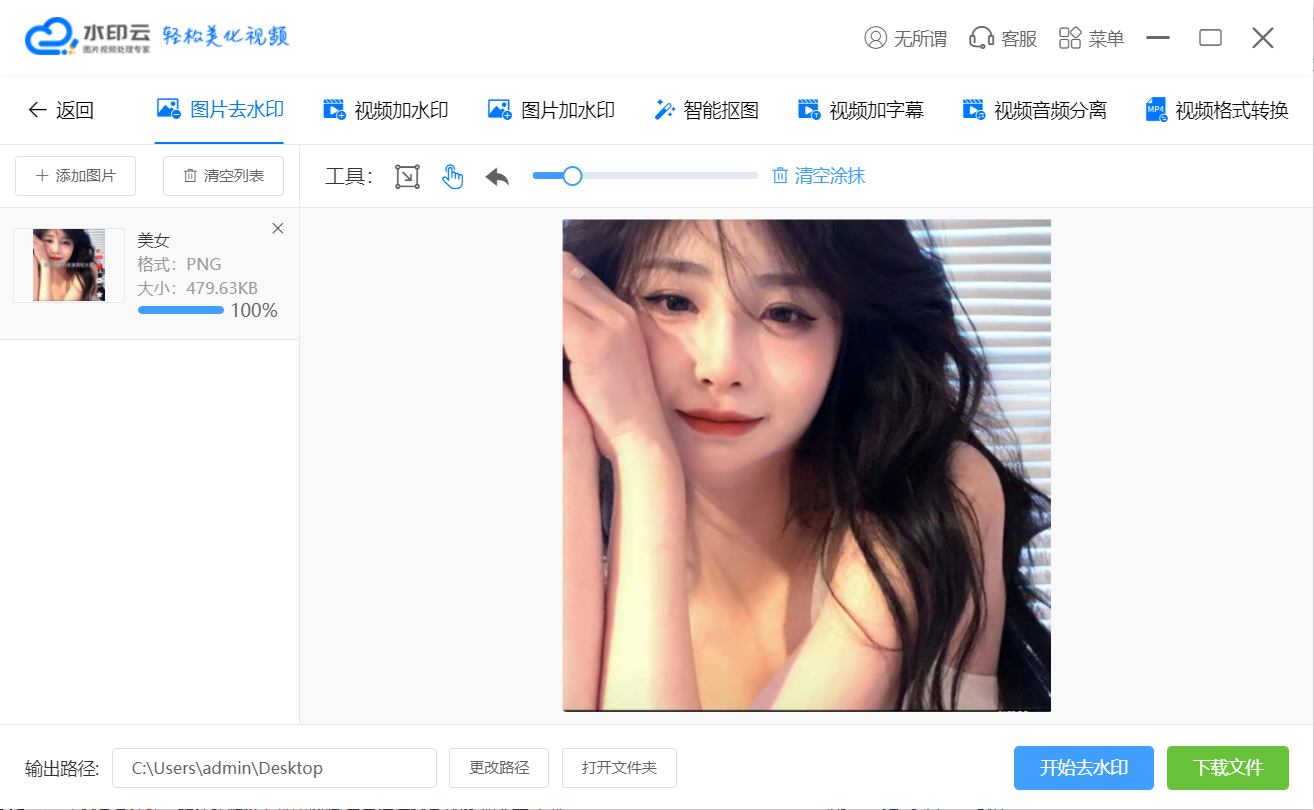Remove 美女 image with X icon
This screenshot has height=810, width=1314.
278,228
